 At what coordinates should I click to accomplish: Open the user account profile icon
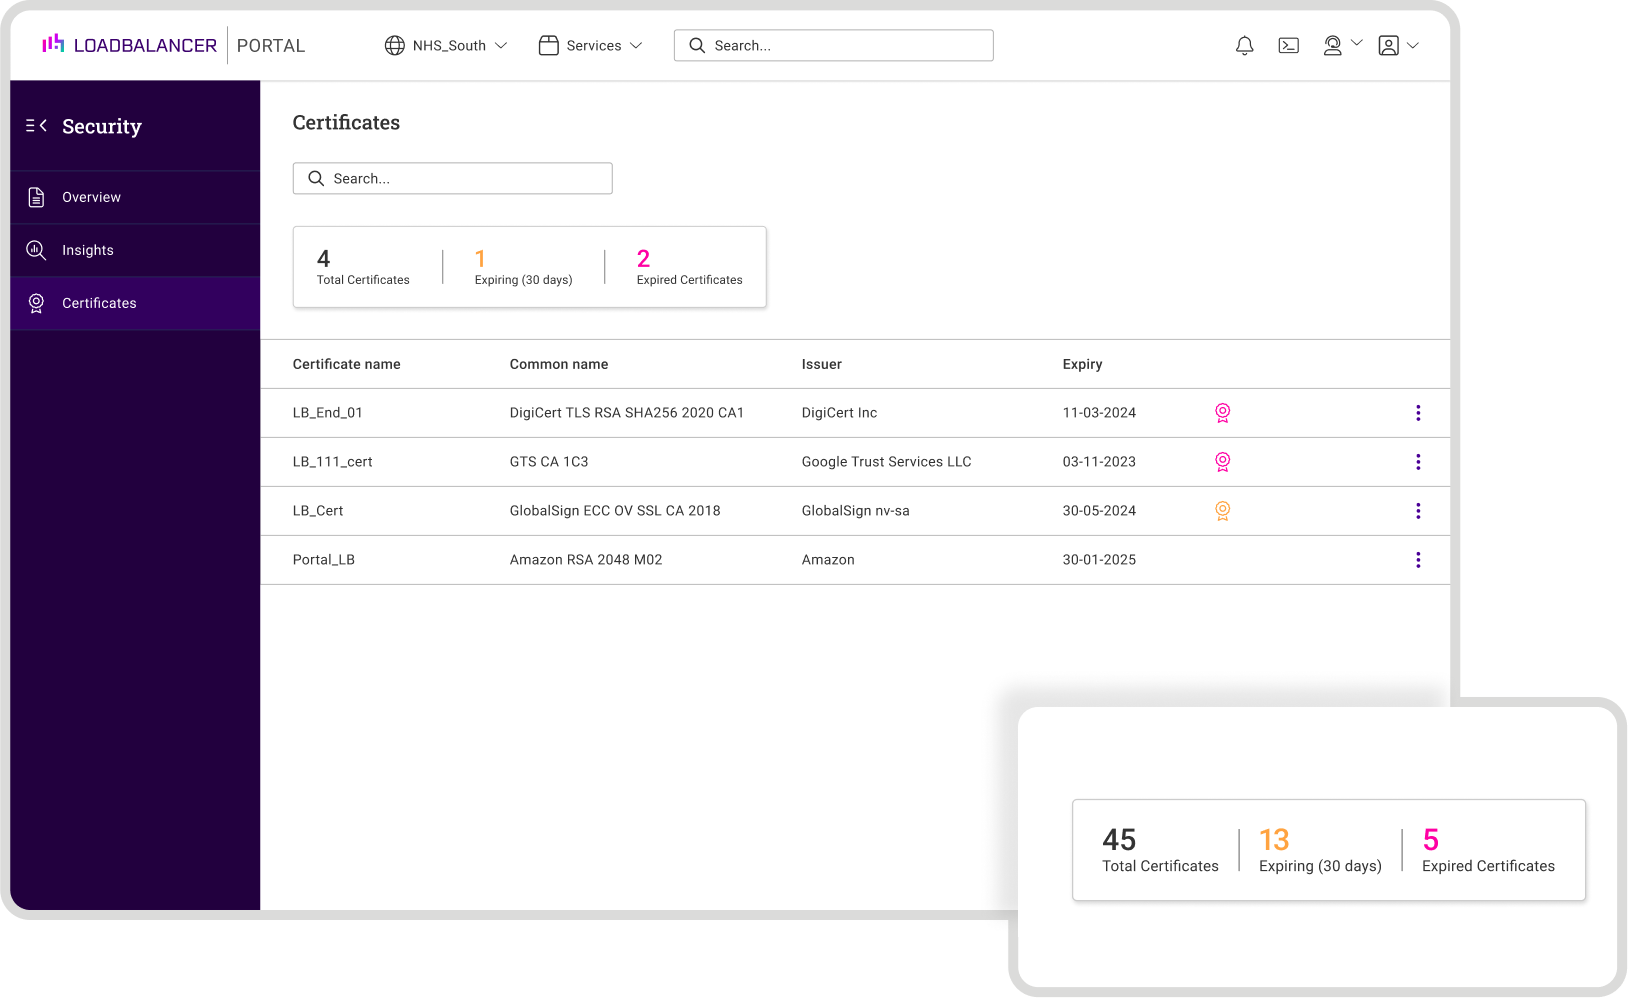tap(1389, 45)
